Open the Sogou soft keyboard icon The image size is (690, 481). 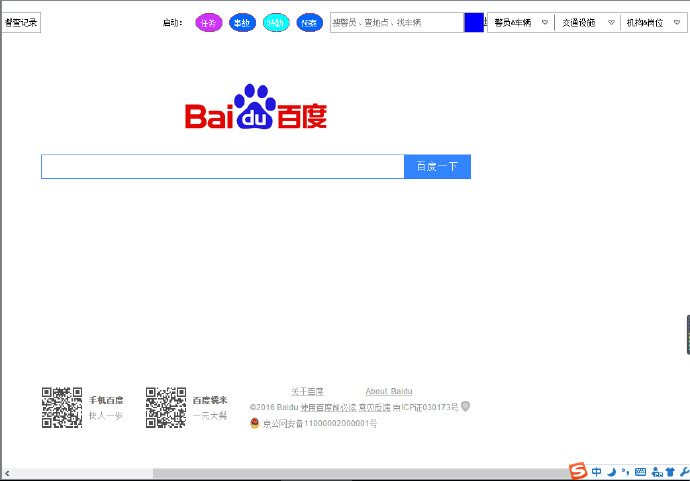(641, 472)
